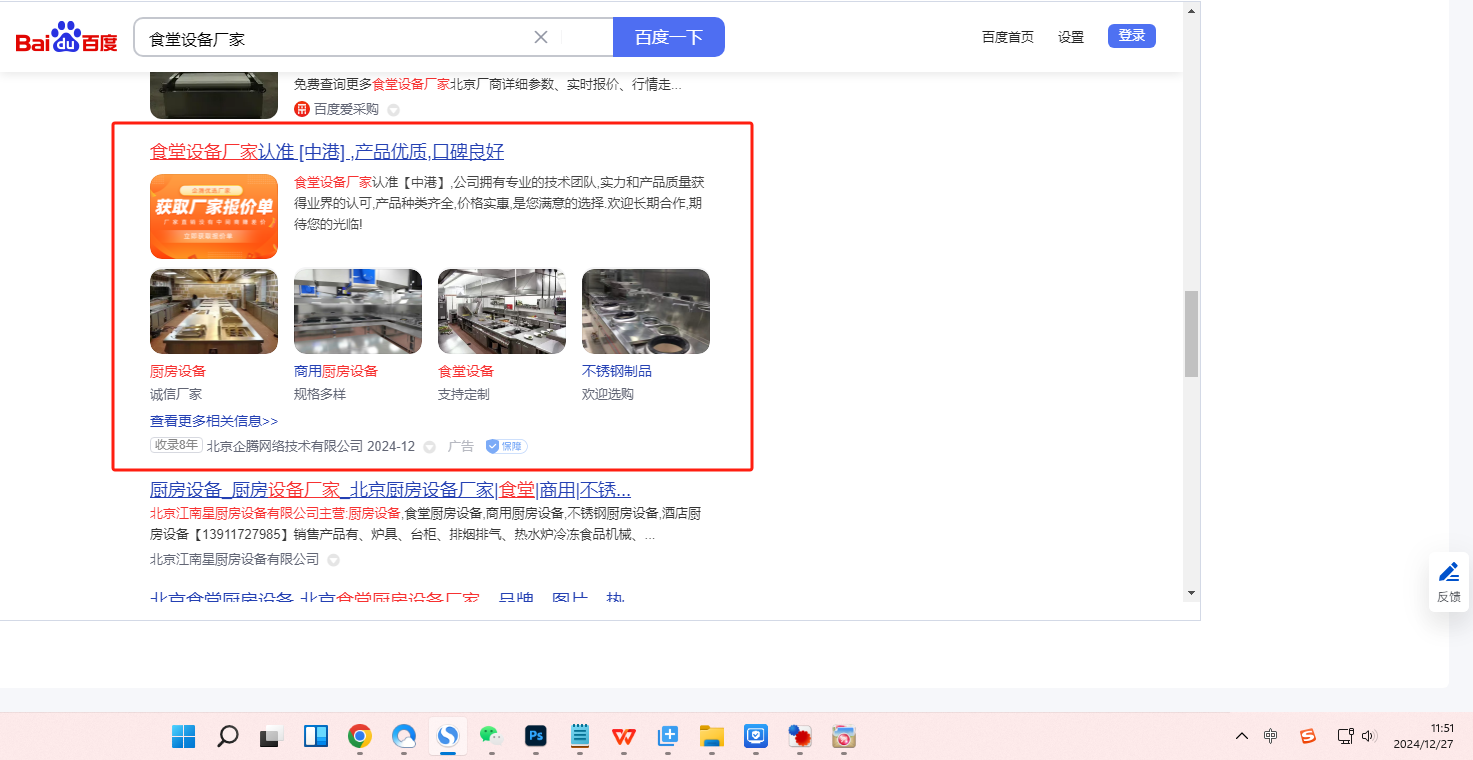The height and width of the screenshot is (760, 1473).
Task: Click the 广告 label
Action: click(x=461, y=446)
